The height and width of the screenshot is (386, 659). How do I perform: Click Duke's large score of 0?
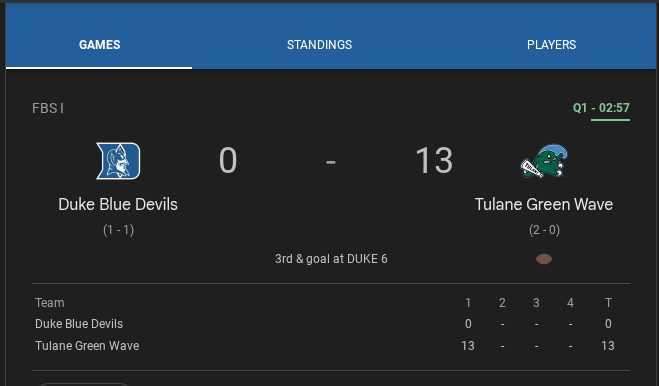pyautogui.click(x=228, y=160)
